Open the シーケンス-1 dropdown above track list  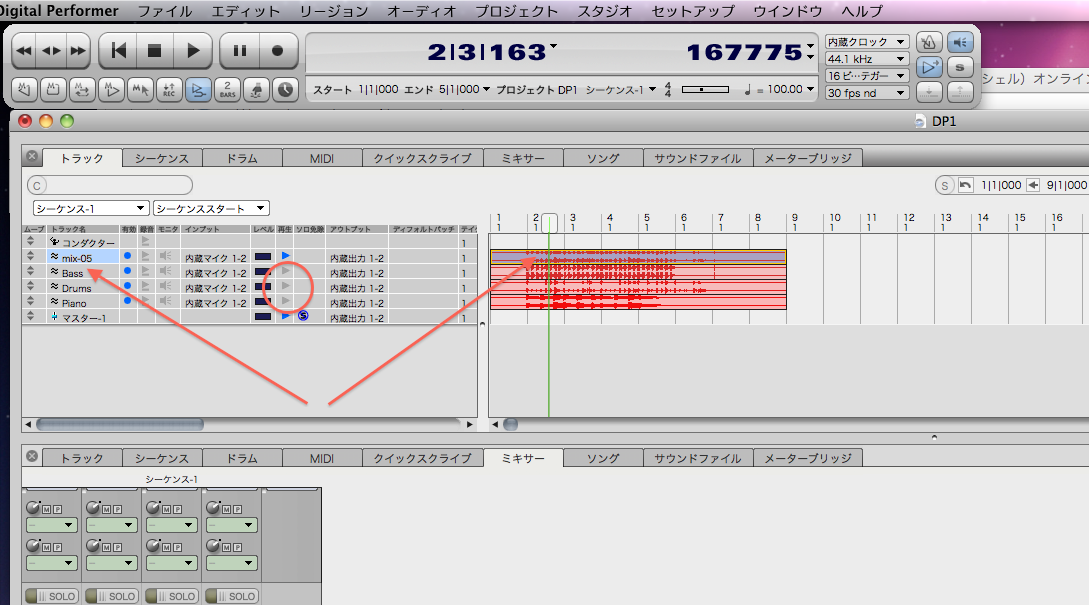tap(91, 208)
